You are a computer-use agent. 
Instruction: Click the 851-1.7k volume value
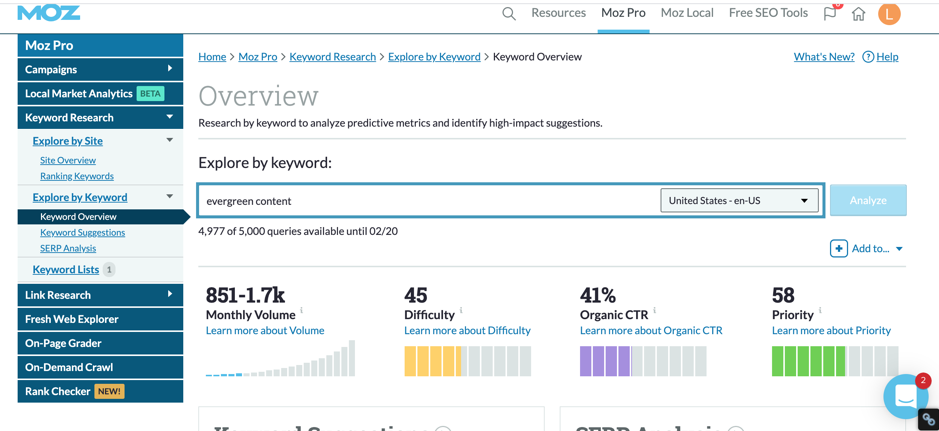[245, 295]
